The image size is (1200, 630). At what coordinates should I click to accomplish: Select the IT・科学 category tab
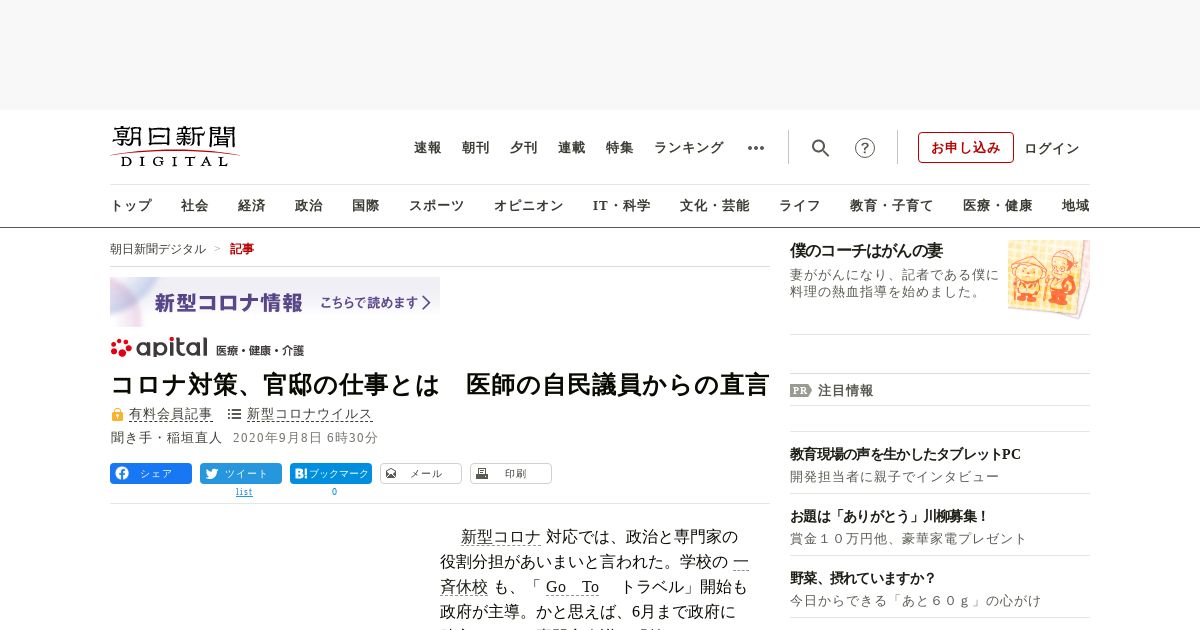point(622,206)
